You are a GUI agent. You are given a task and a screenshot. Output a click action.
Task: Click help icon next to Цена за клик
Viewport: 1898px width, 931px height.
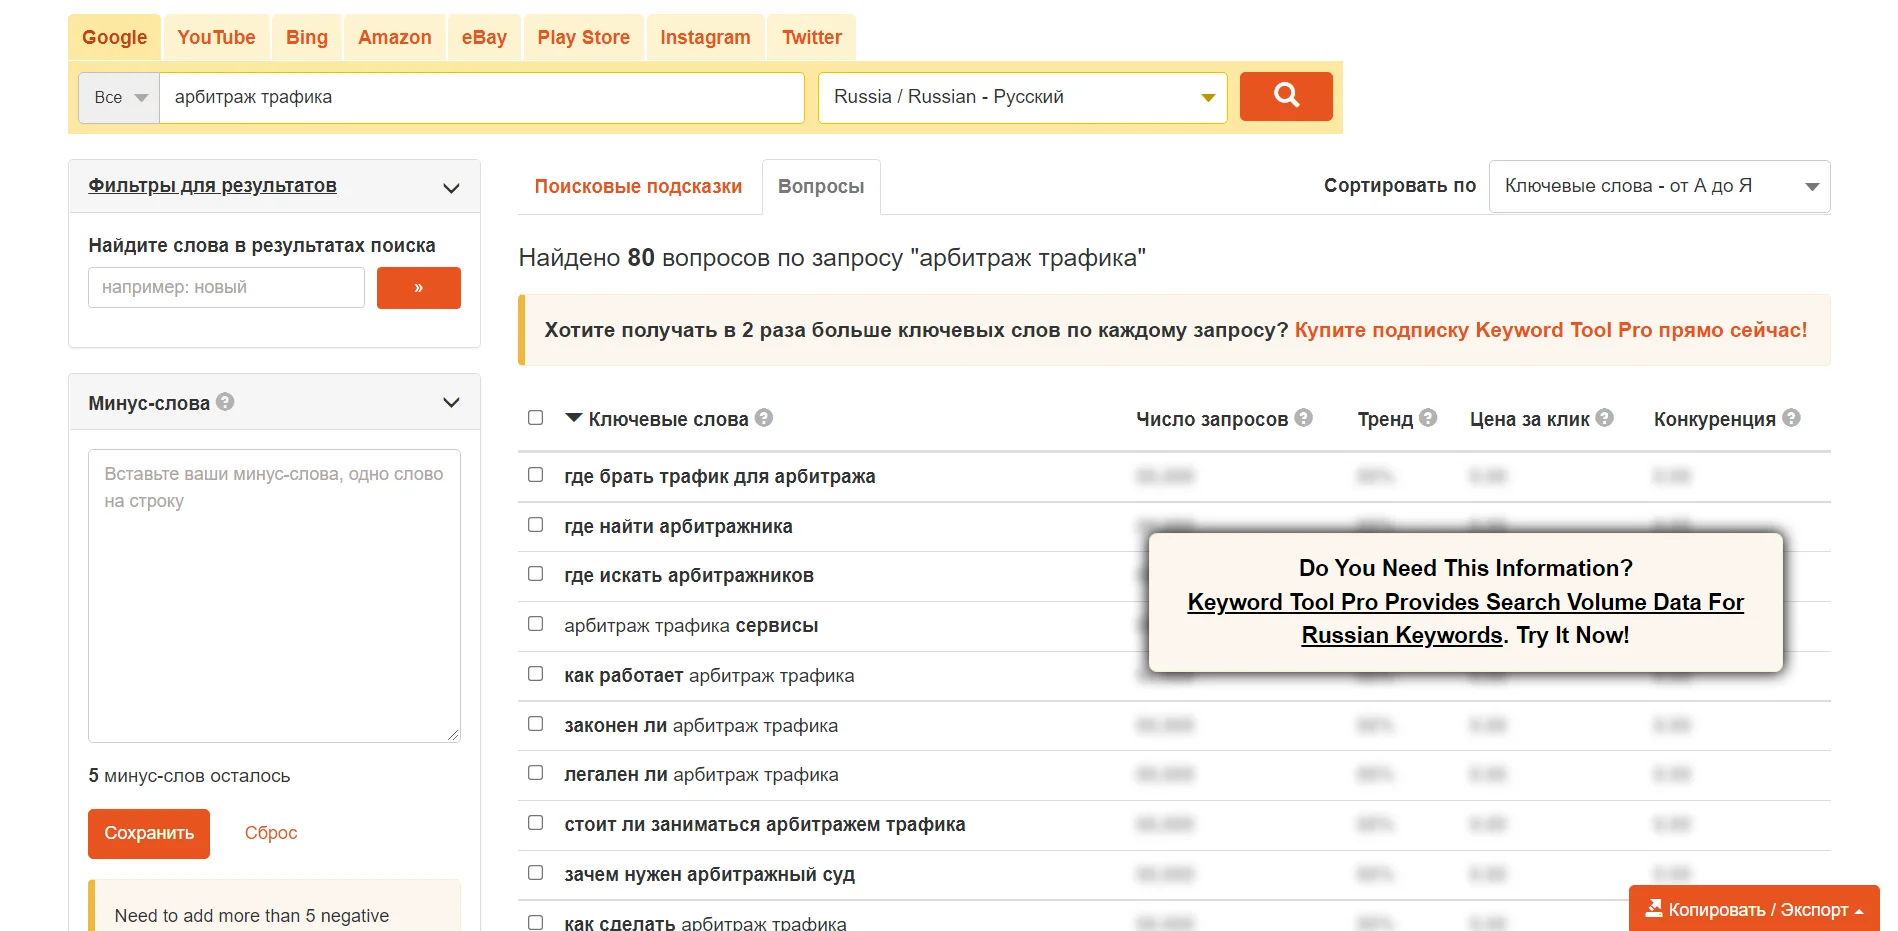click(1604, 418)
